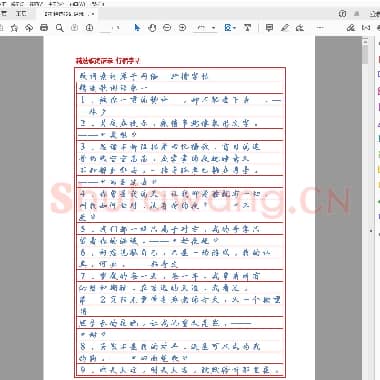Close the open document tab
This screenshot has height=380, width=380.
pos(92,14)
